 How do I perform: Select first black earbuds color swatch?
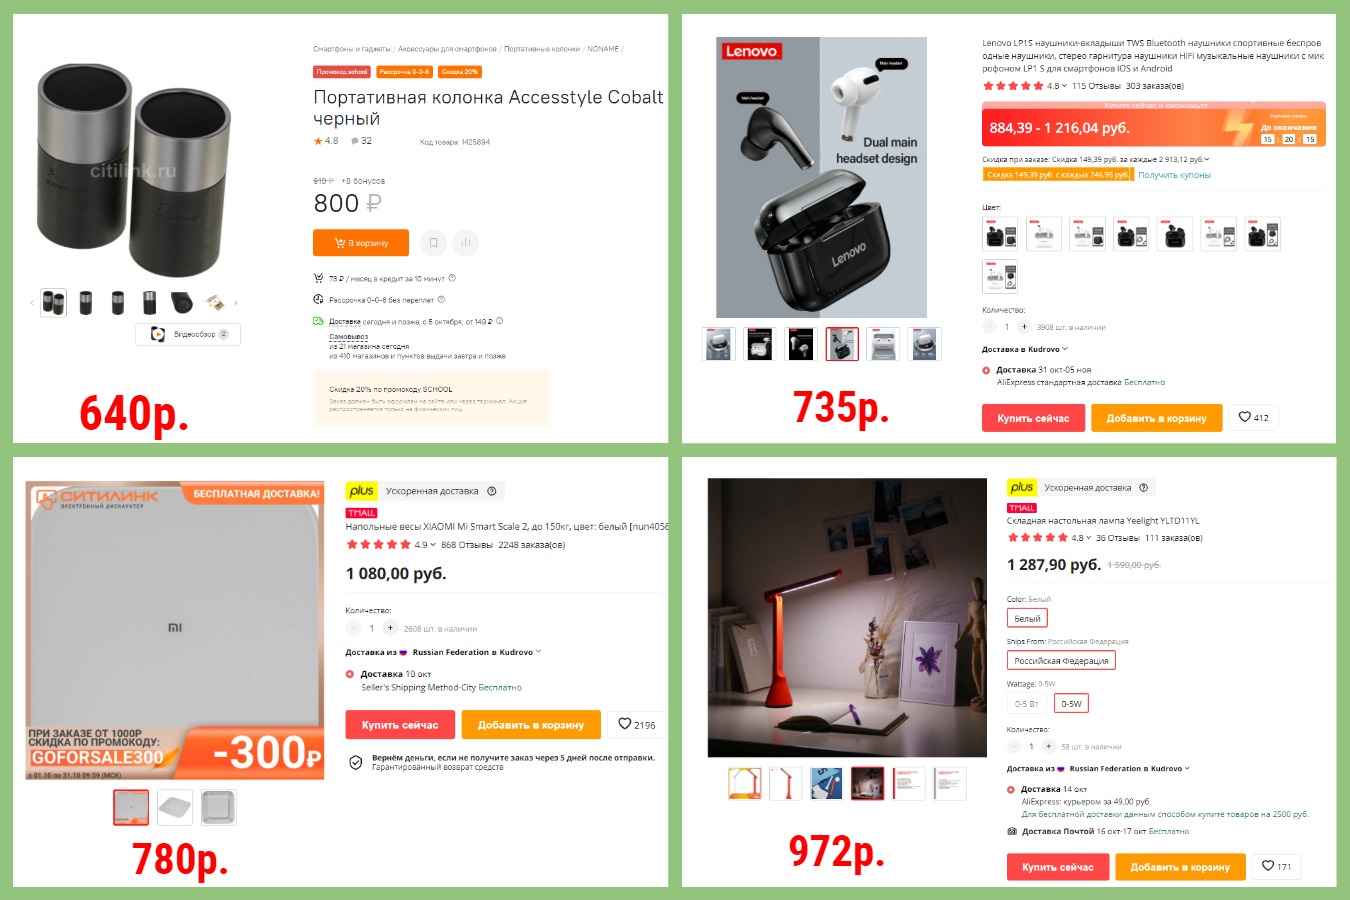pyautogui.click(x=1000, y=234)
